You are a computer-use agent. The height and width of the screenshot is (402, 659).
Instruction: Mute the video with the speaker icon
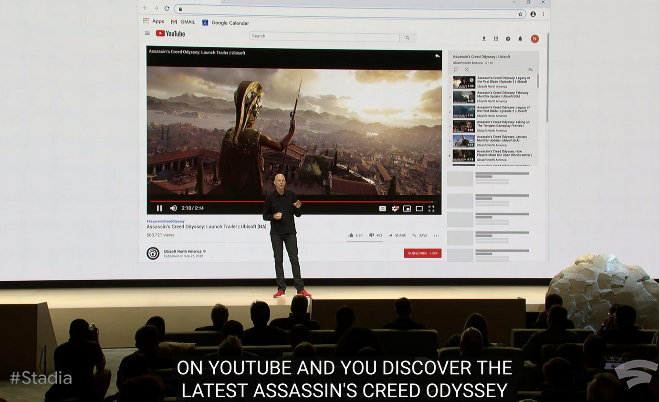pos(173,208)
